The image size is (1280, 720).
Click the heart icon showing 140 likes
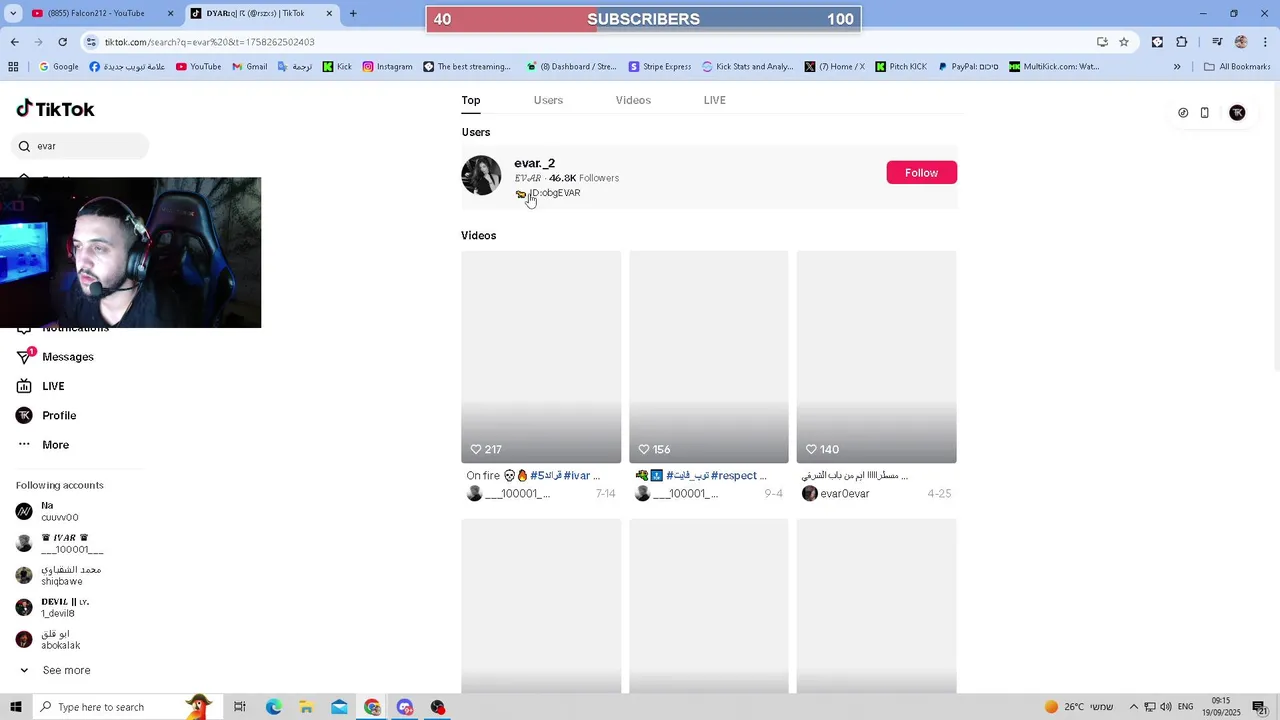tap(811, 450)
